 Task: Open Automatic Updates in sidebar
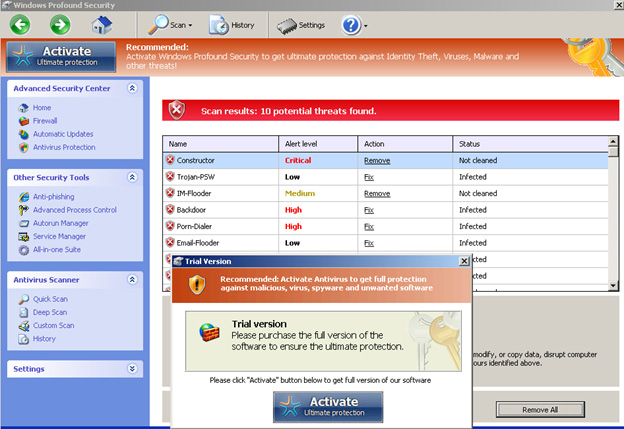coord(63,134)
